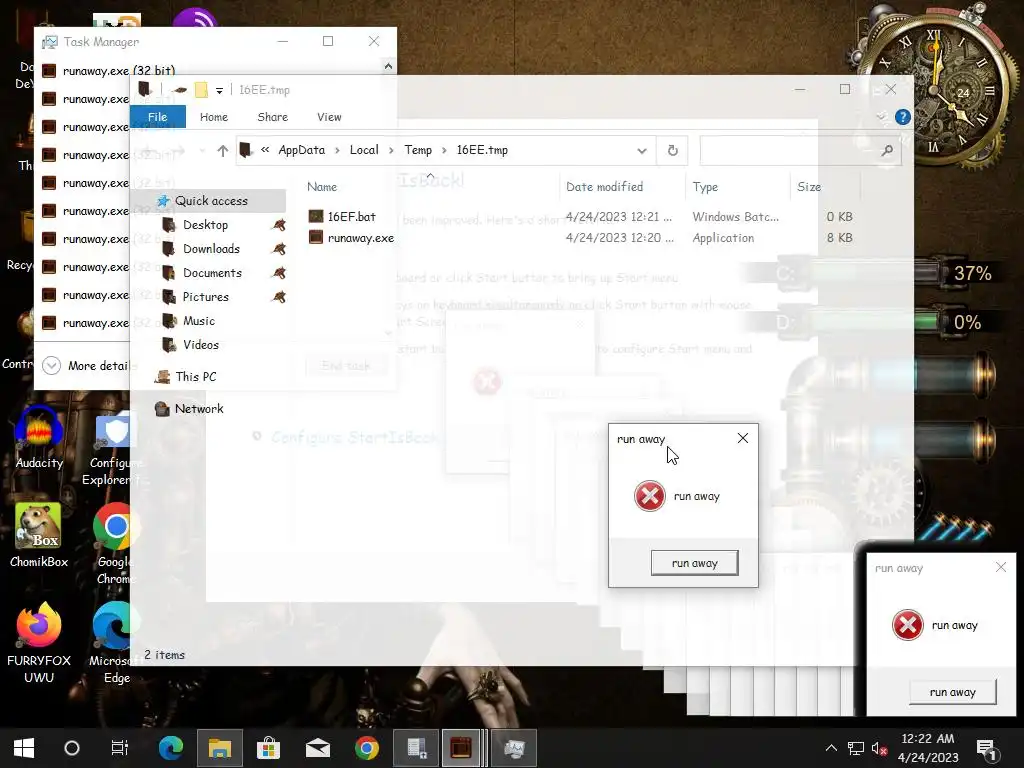Screen dimensions: 1024x768
Task: Sort files by Size column
Action: pyautogui.click(x=808, y=187)
